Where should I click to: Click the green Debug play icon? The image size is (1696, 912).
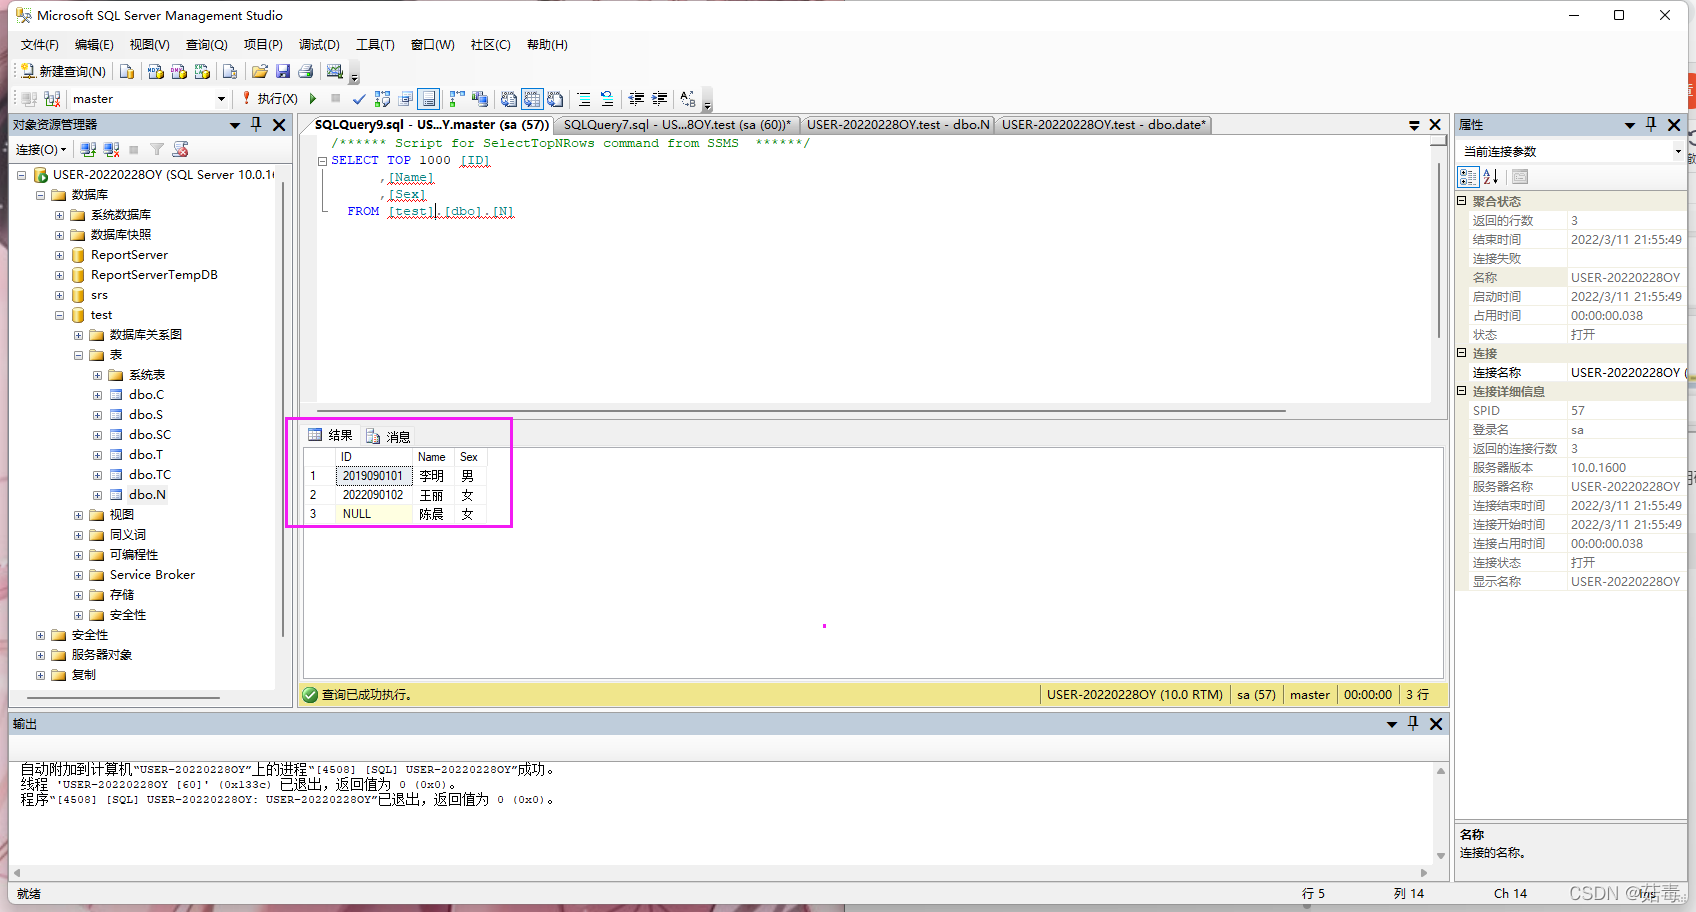point(313,99)
